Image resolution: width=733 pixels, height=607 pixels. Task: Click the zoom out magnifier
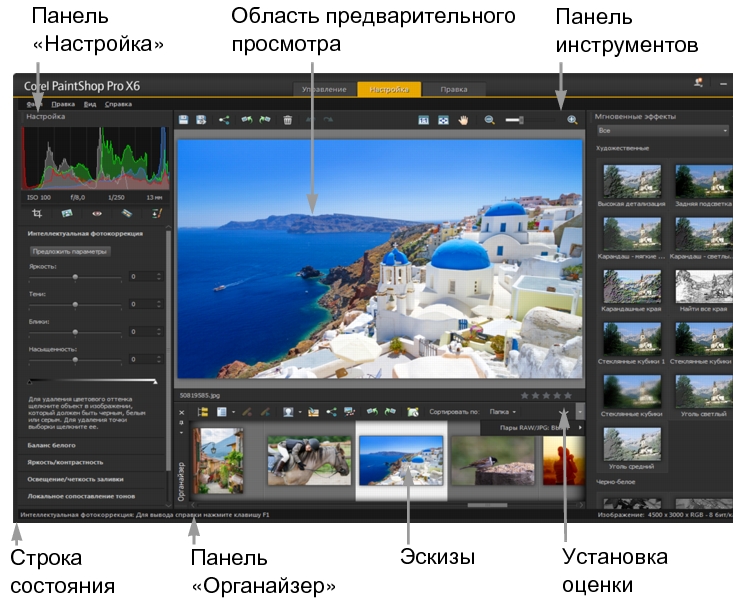490,120
